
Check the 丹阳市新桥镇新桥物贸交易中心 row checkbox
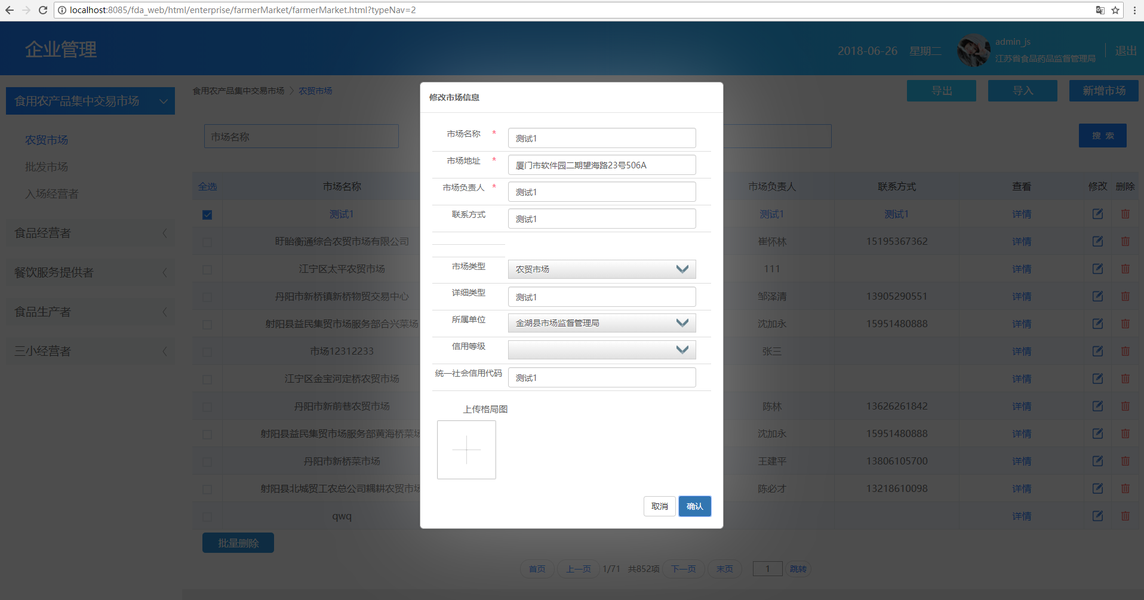207,297
